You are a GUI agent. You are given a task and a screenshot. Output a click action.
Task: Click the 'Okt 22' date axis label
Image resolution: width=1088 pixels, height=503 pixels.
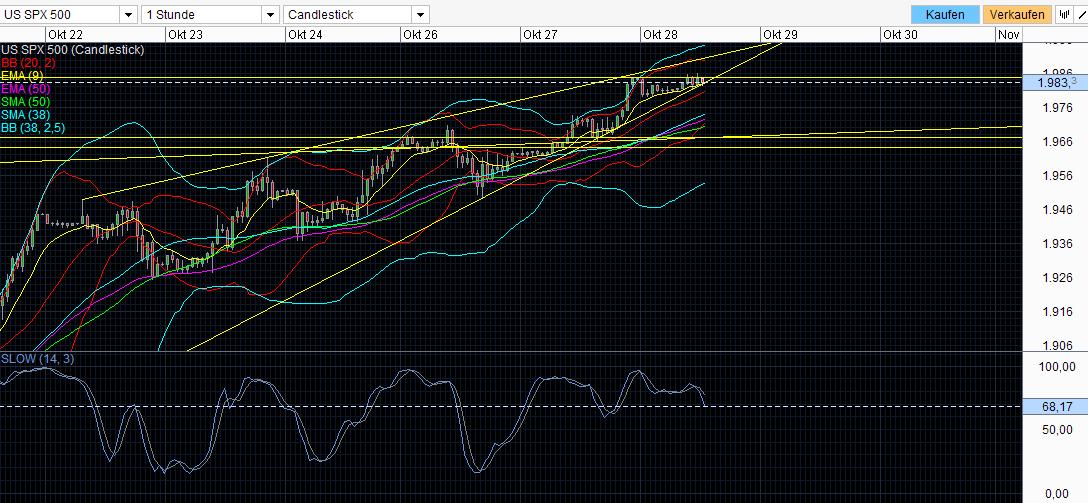tap(65, 35)
